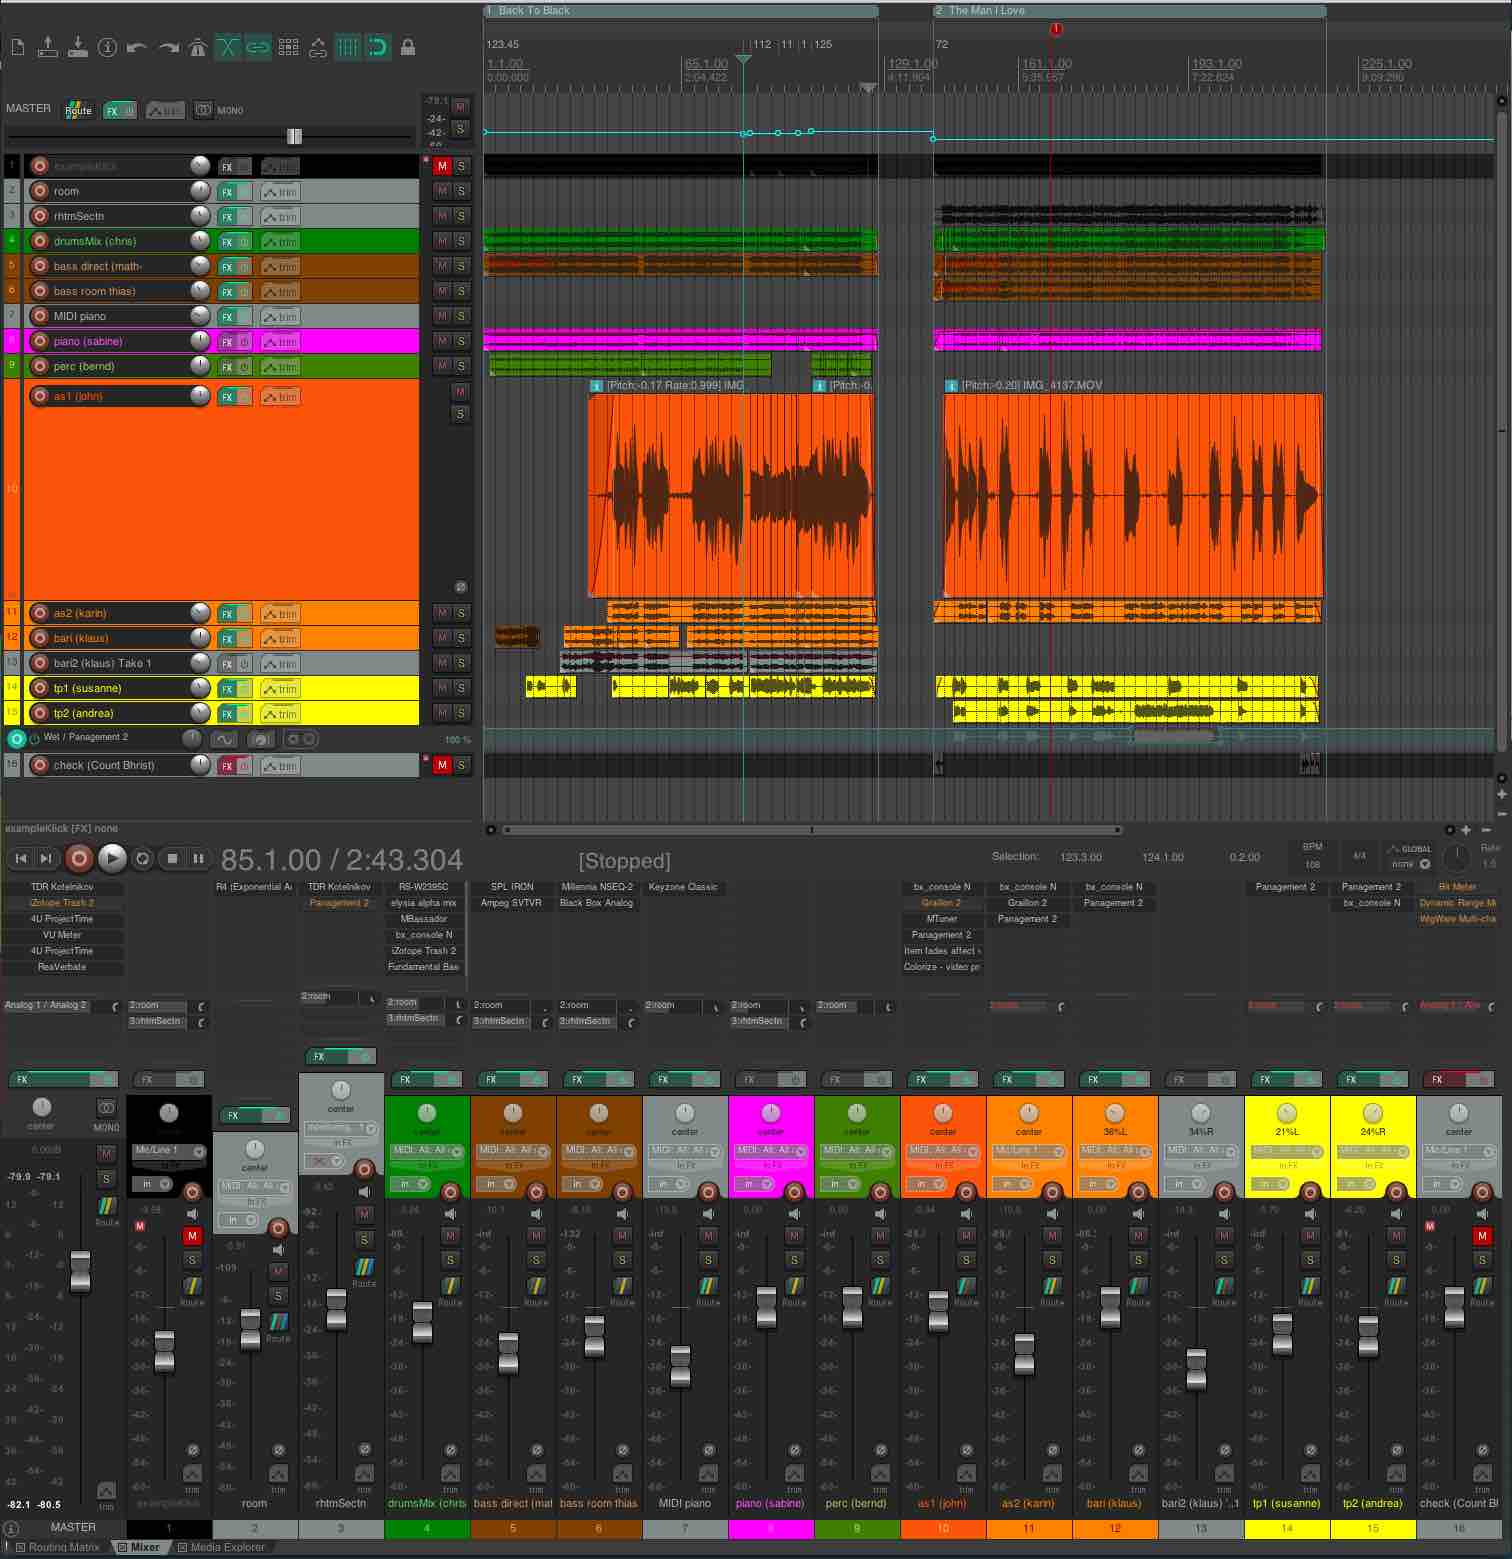Screen dimensions: 1512x1559
Task: Toggle the metronome icon in toolbar
Action: (x=198, y=47)
